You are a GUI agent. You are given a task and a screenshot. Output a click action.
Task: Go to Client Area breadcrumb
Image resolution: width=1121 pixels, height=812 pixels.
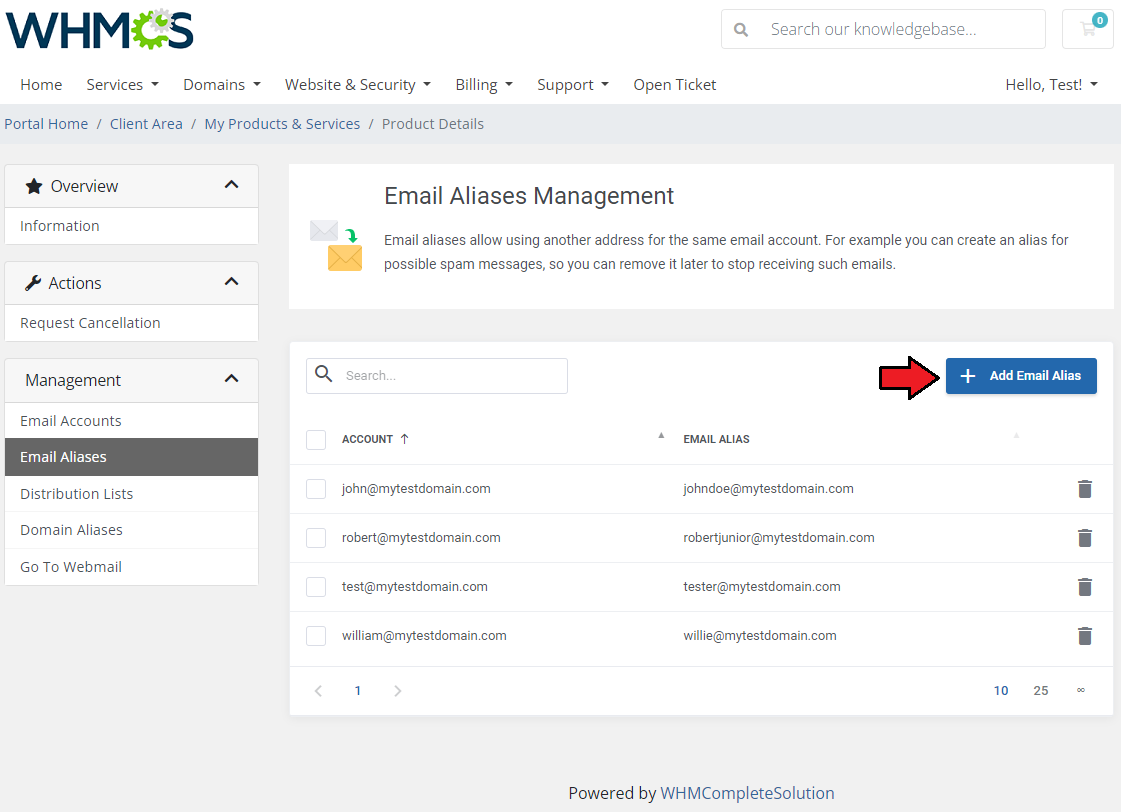pos(146,124)
